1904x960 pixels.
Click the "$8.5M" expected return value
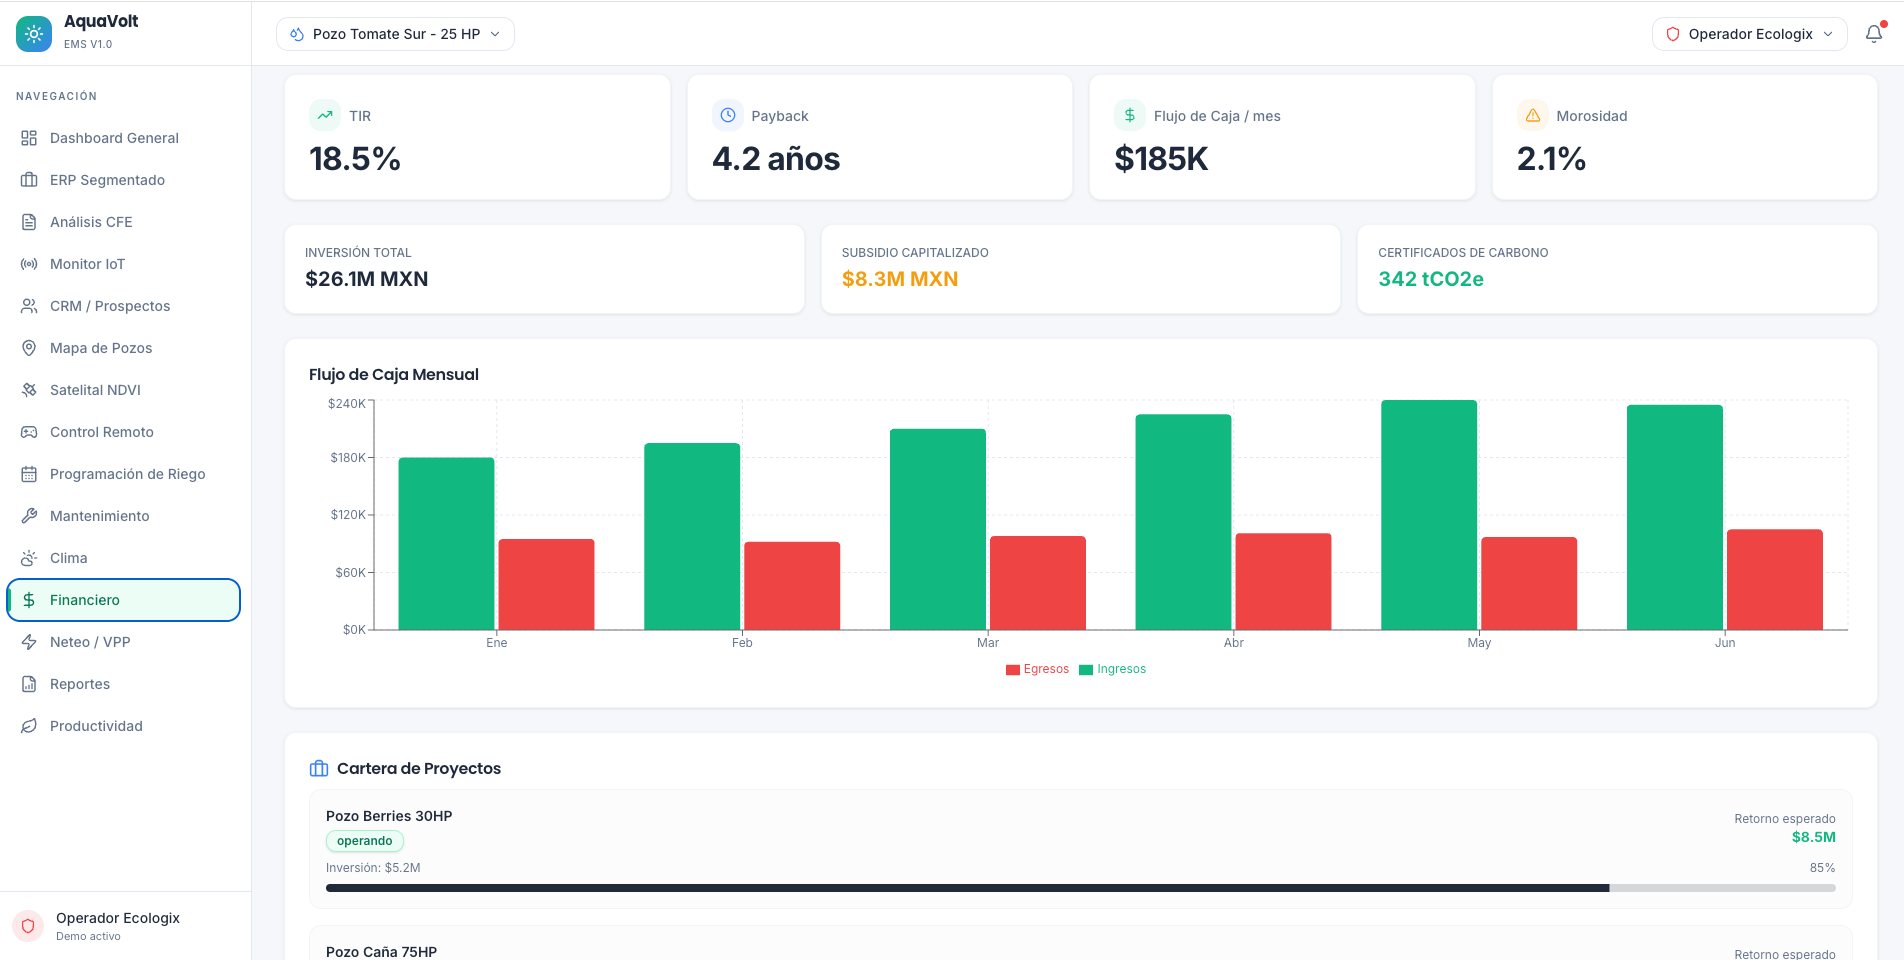[1814, 837]
